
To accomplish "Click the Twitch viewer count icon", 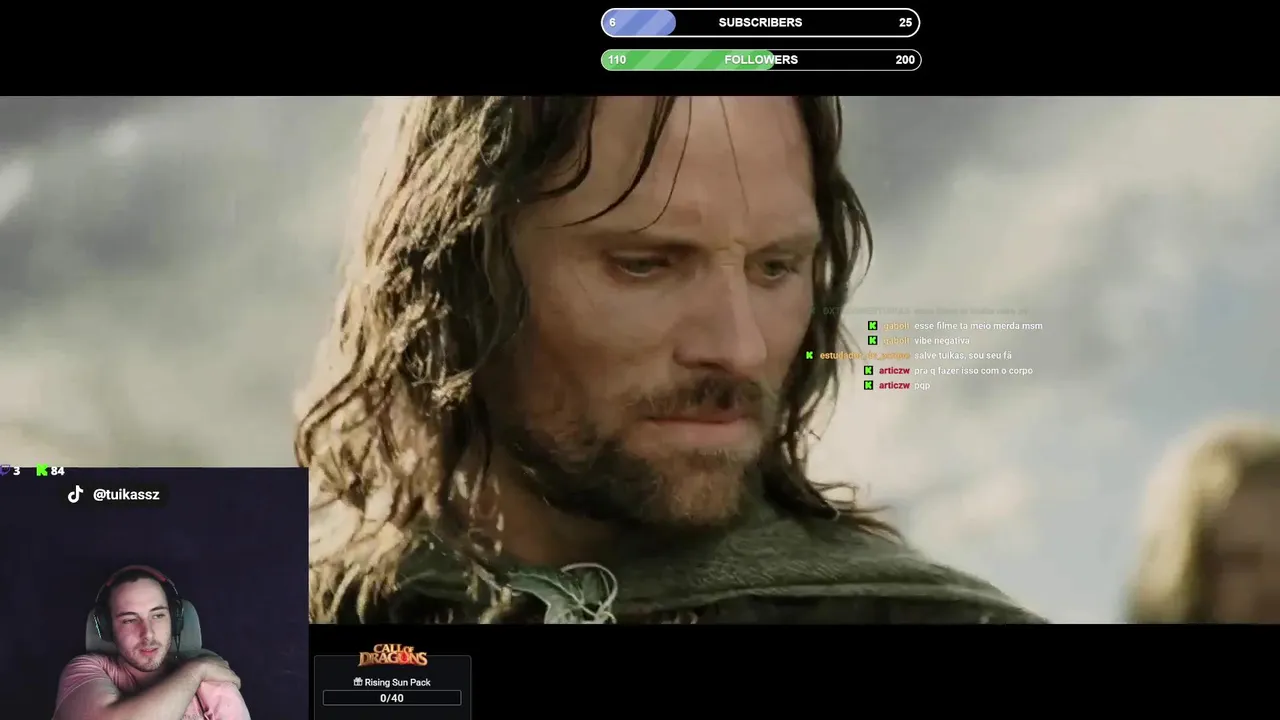I will [x=5, y=470].
